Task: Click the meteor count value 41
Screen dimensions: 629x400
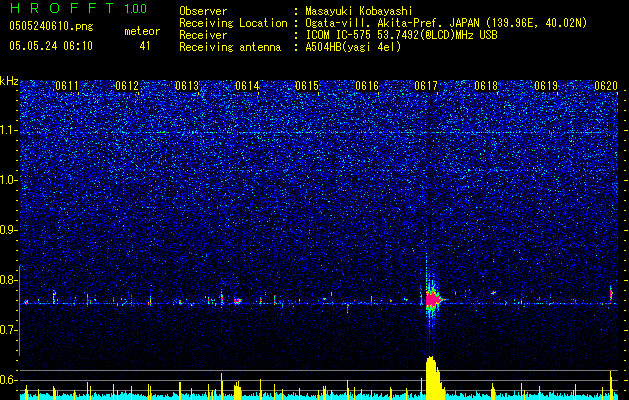Action: pyautogui.click(x=145, y=46)
